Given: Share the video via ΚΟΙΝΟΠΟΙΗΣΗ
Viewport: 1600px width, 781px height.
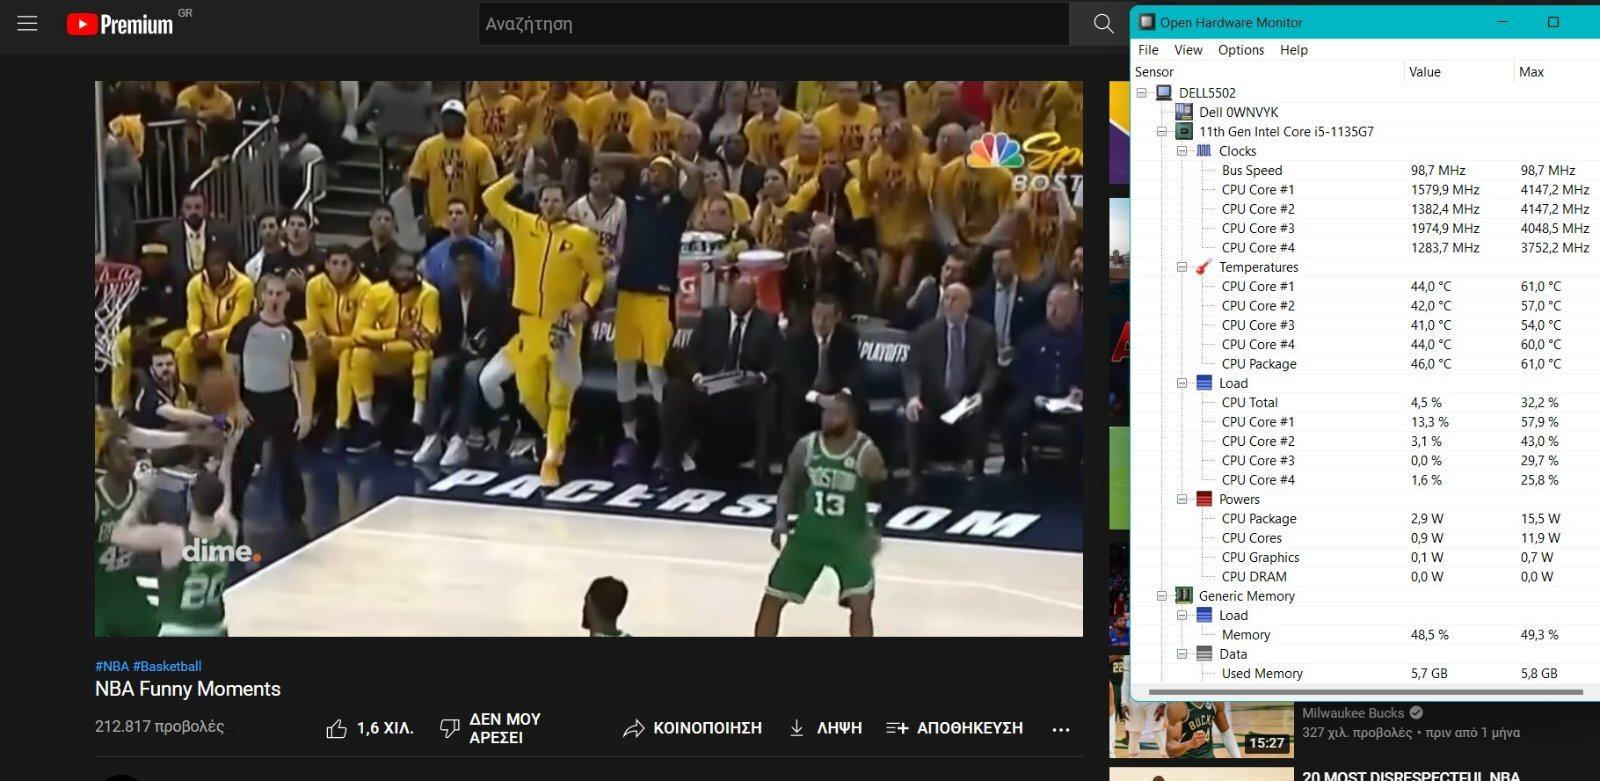Looking at the screenshot, I should click(692, 728).
